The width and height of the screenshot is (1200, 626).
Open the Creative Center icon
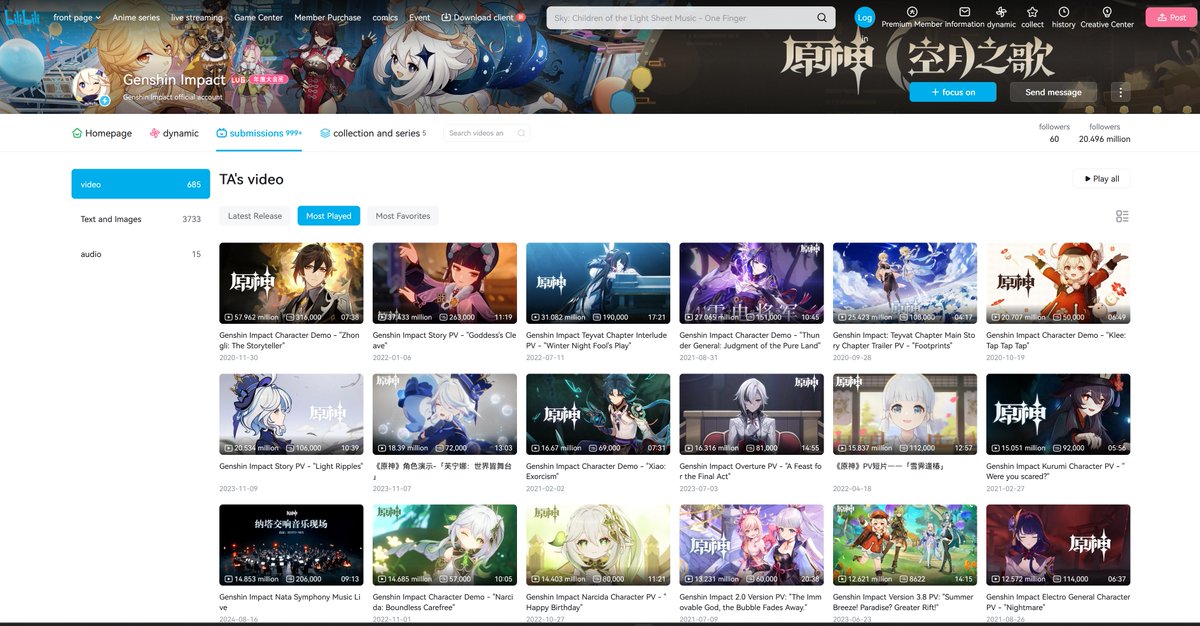click(x=1107, y=12)
